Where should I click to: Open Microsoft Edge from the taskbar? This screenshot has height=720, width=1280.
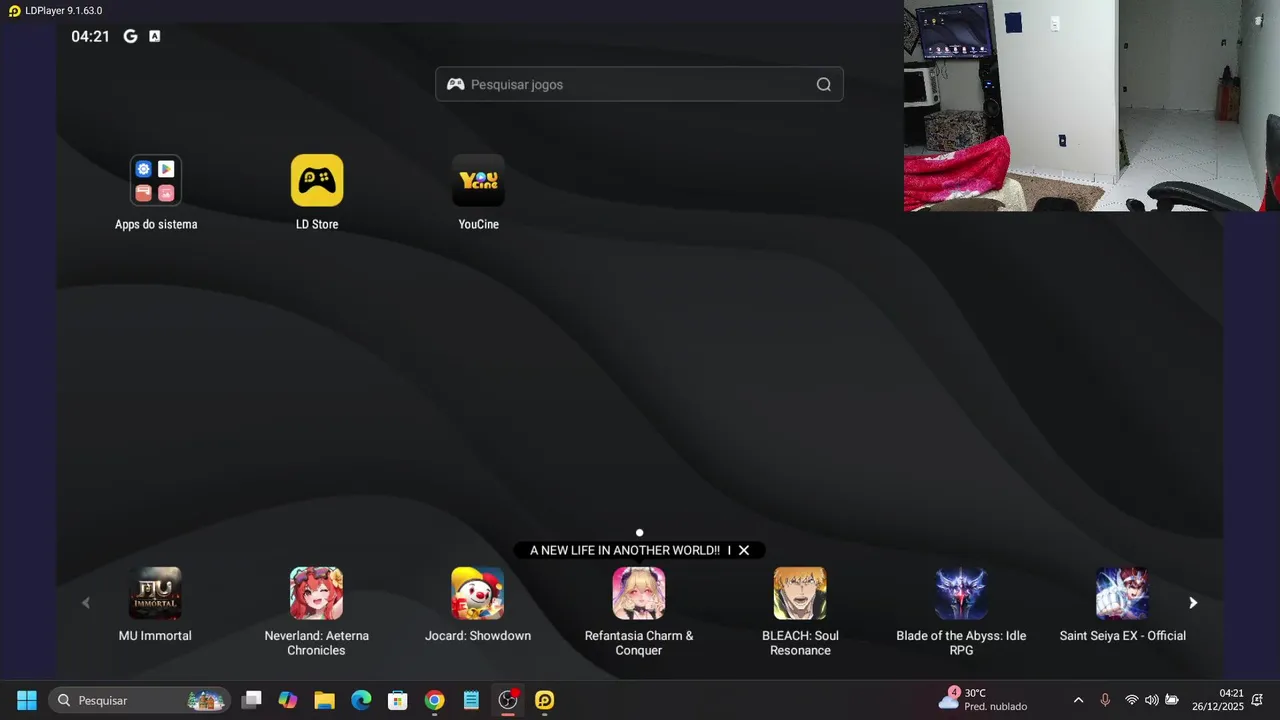click(x=361, y=700)
